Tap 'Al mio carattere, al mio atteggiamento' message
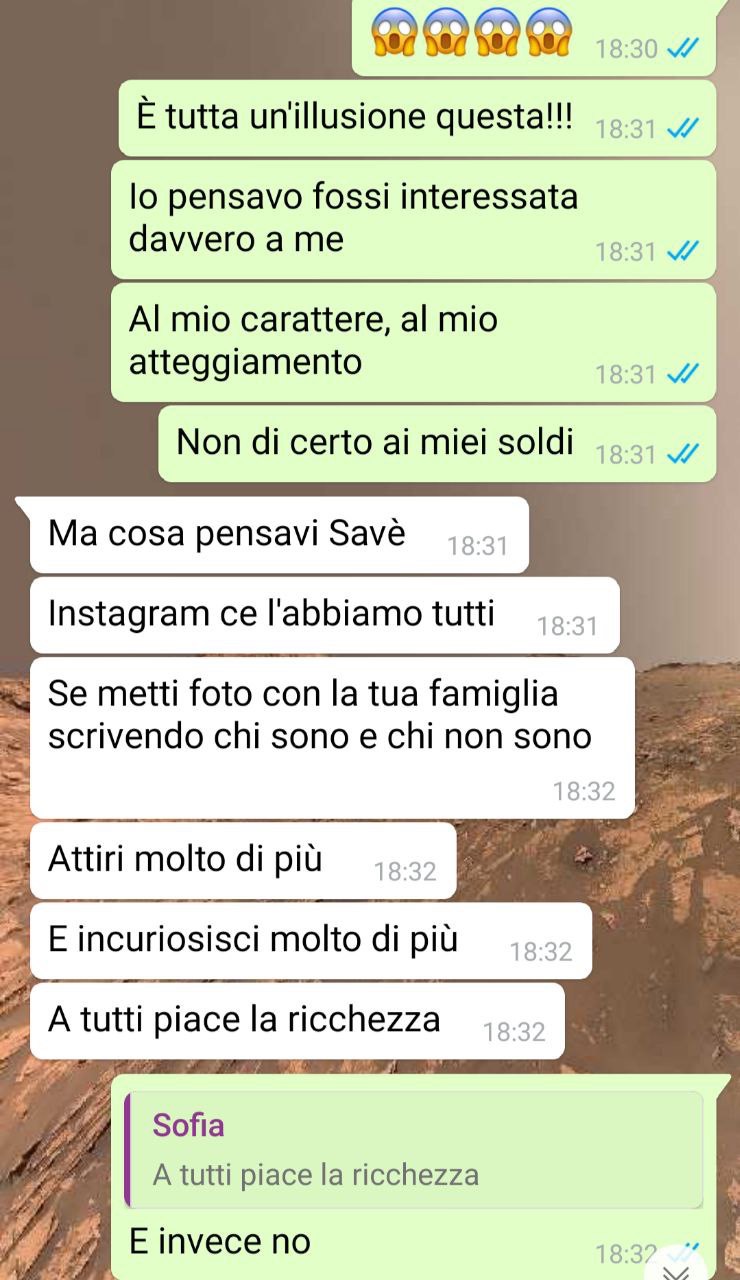This screenshot has height=1280, width=740. [x=414, y=342]
